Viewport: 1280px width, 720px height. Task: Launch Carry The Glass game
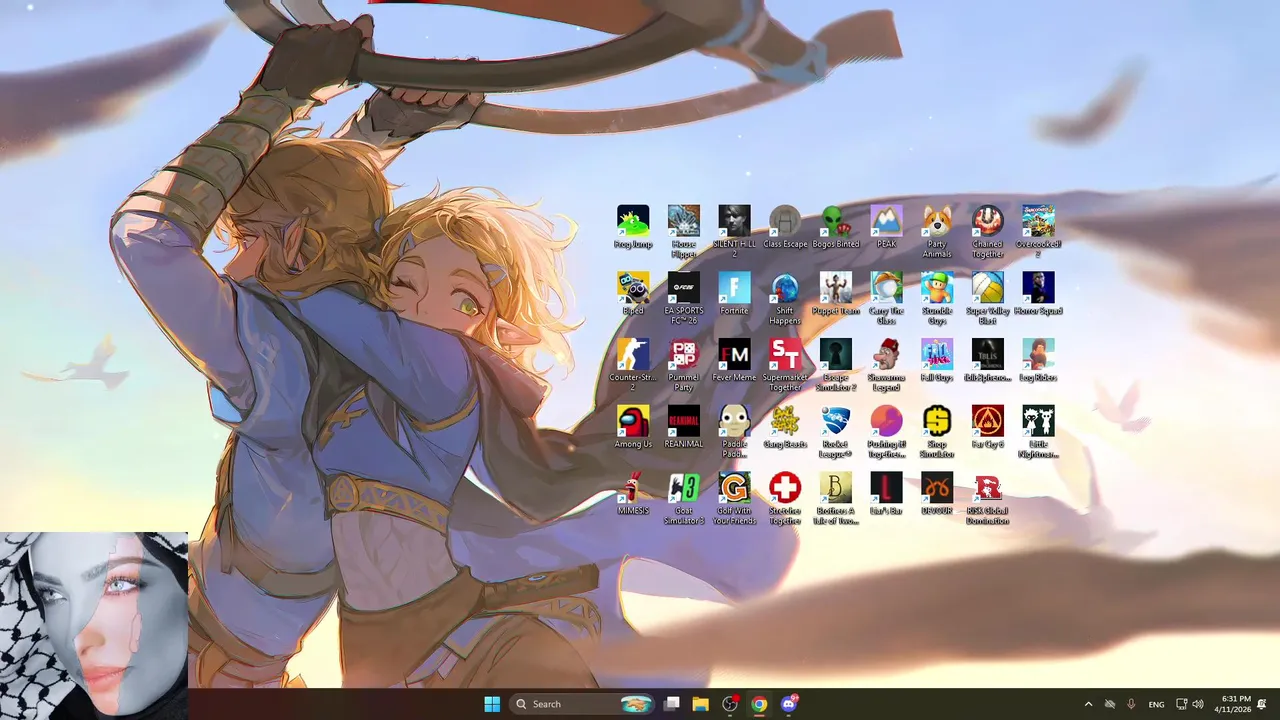pos(886,299)
